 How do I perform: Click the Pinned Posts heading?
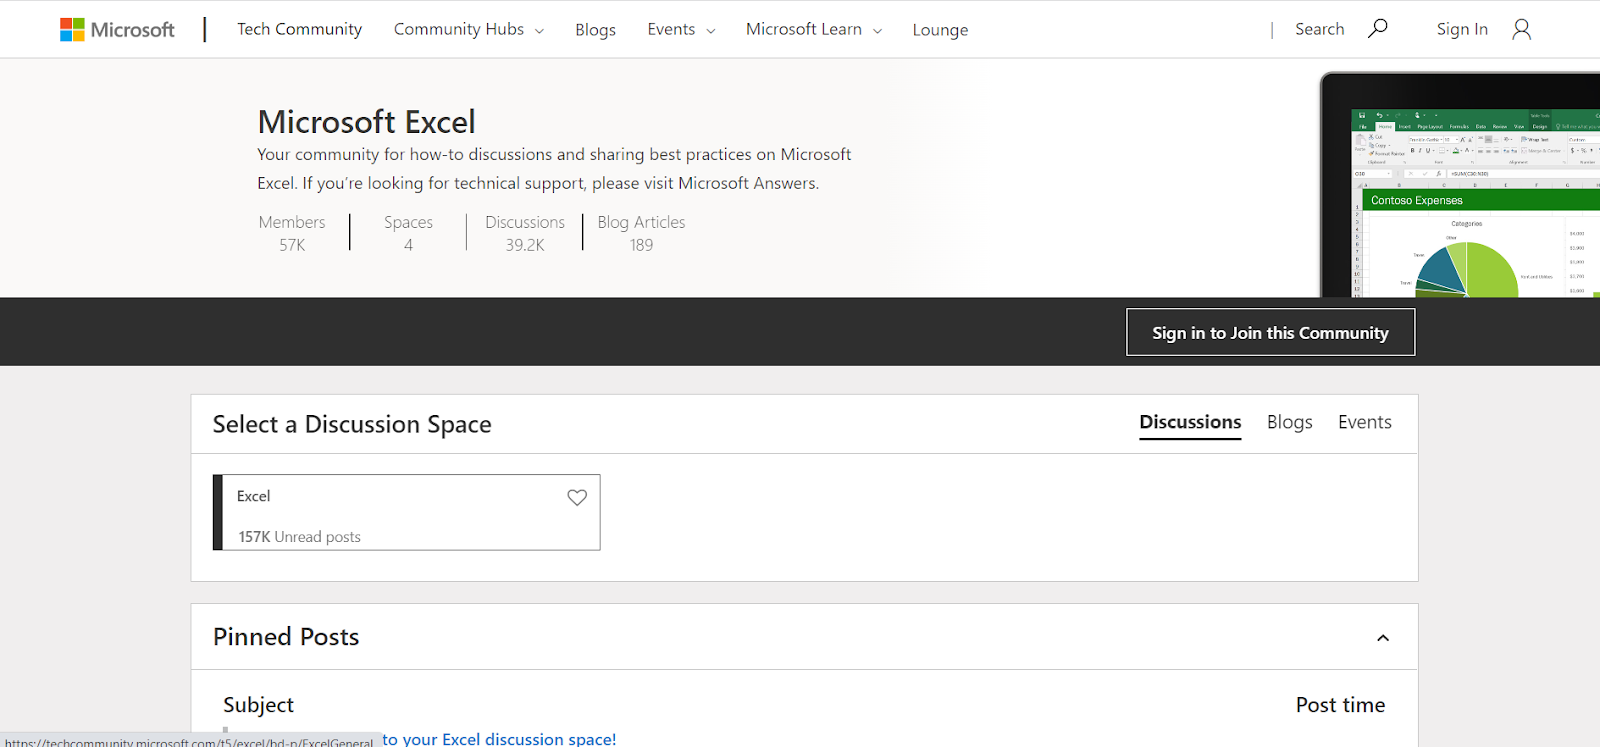pyautogui.click(x=286, y=637)
